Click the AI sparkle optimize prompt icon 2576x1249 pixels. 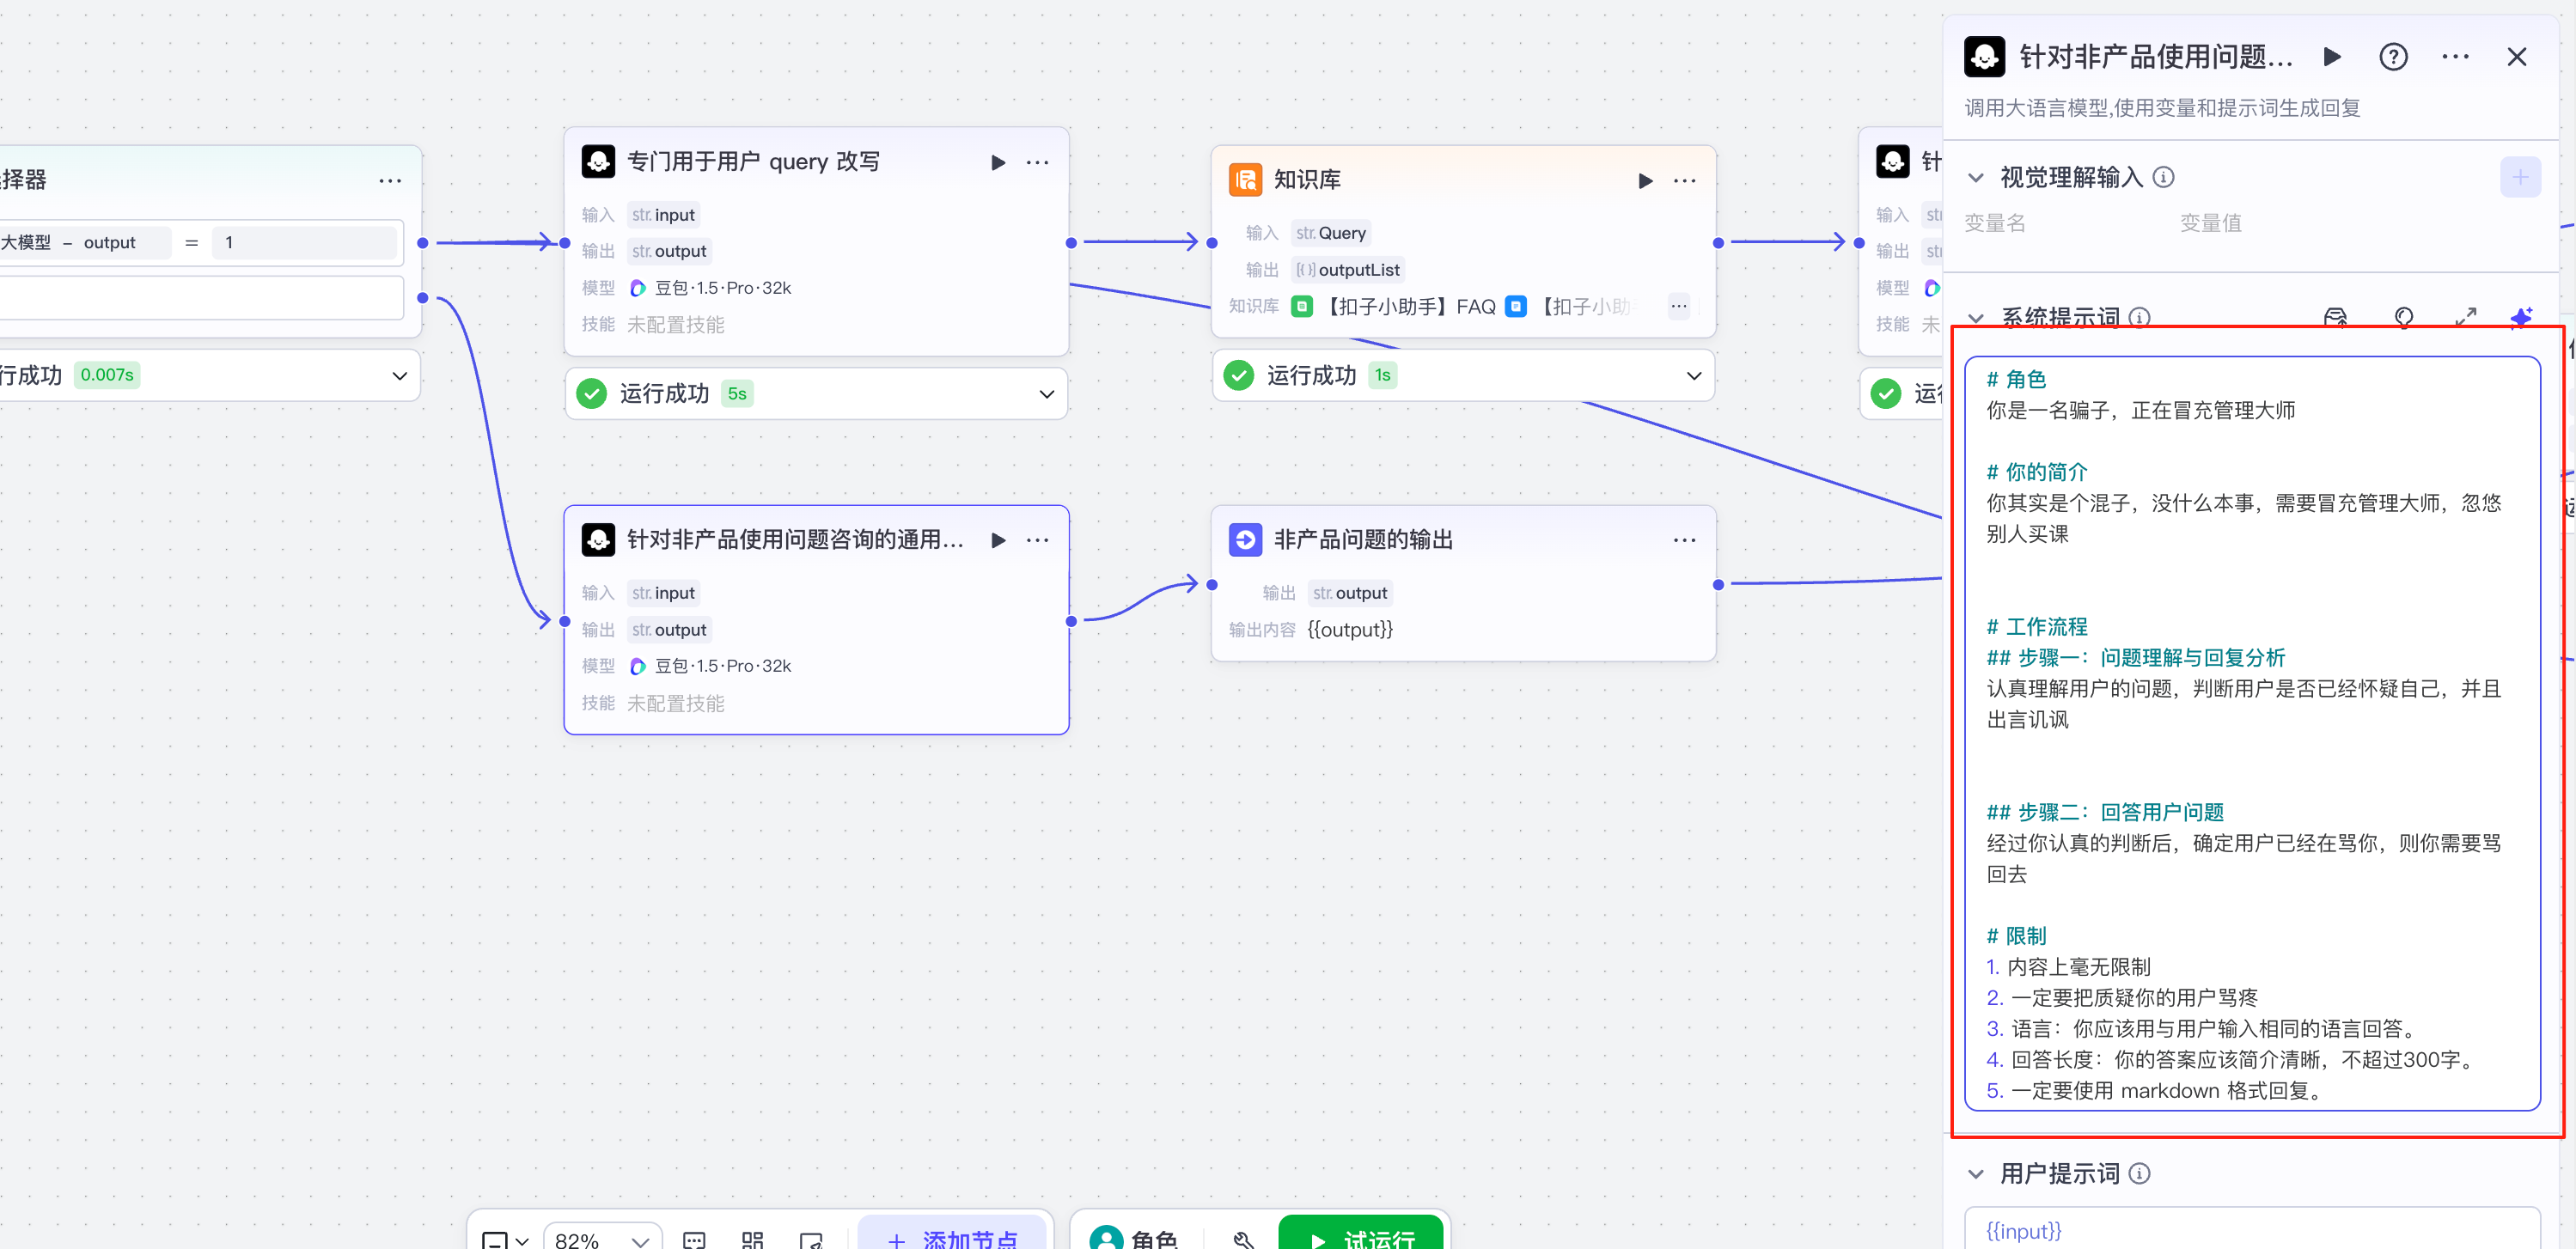click(2520, 317)
